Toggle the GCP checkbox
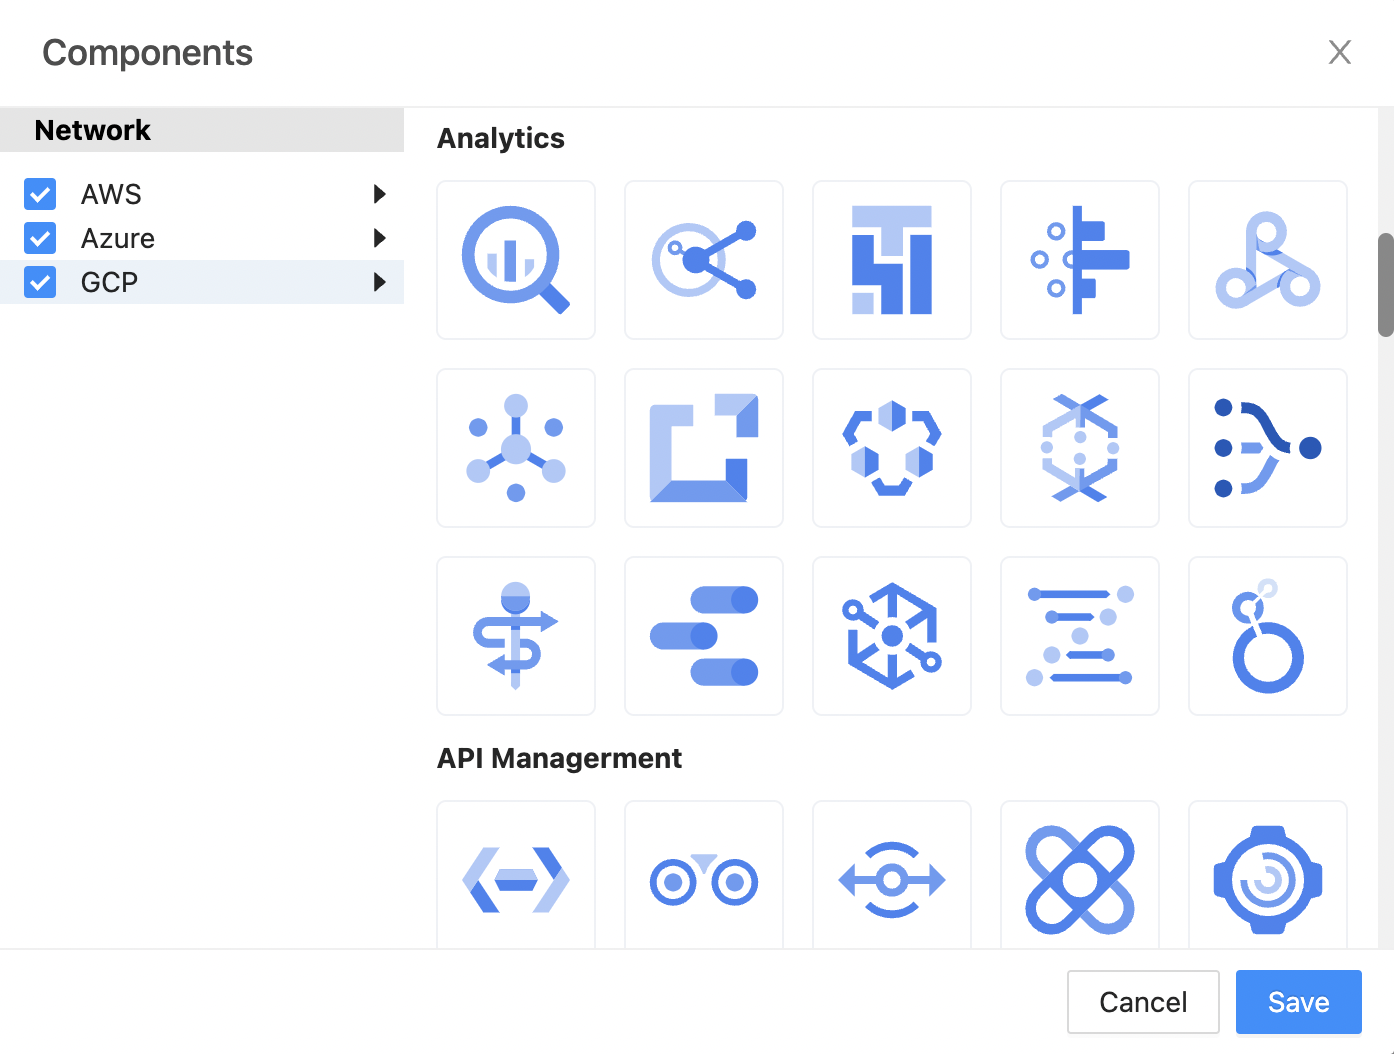Viewport: 1394px width, 1054px height. click(x=40, y=282)
